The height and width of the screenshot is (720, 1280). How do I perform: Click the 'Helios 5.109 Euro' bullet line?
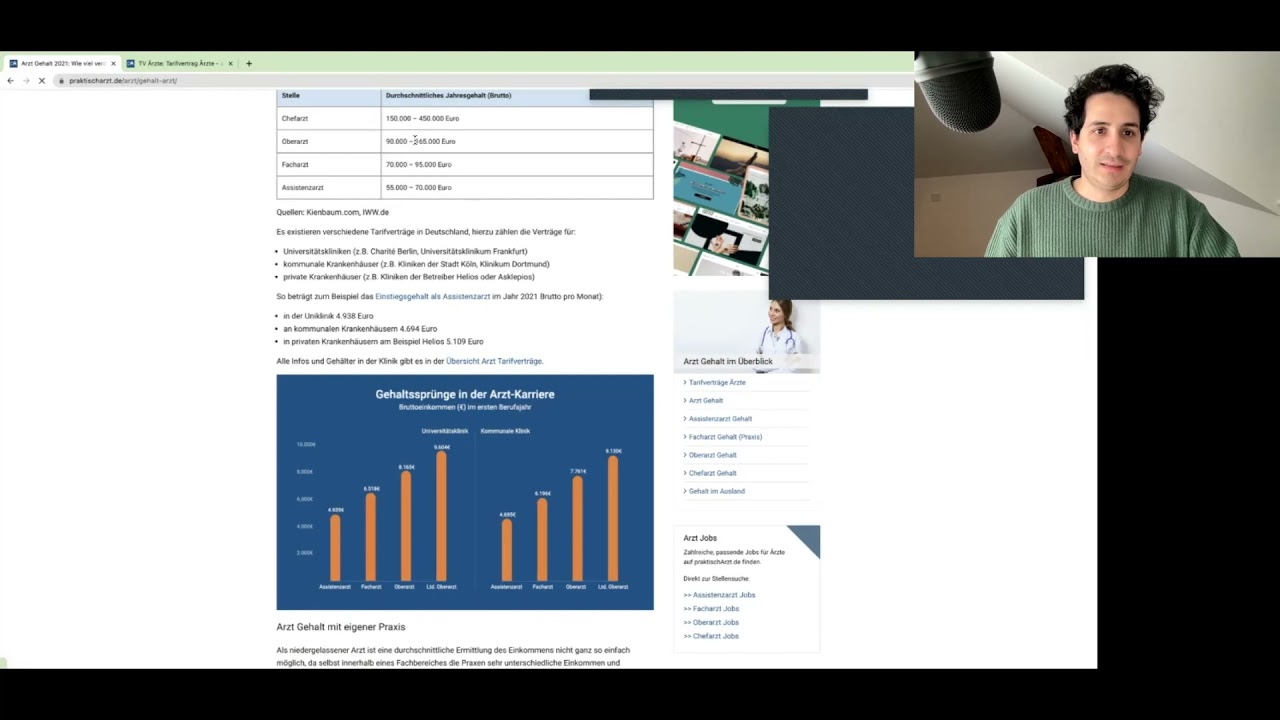tap(383, 342)
